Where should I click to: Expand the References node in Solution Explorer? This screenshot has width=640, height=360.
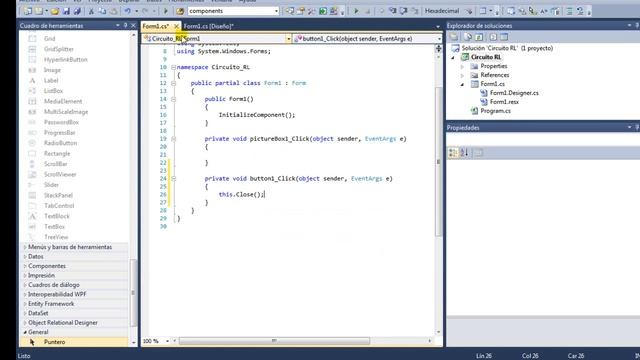click(x=462, y=75)
